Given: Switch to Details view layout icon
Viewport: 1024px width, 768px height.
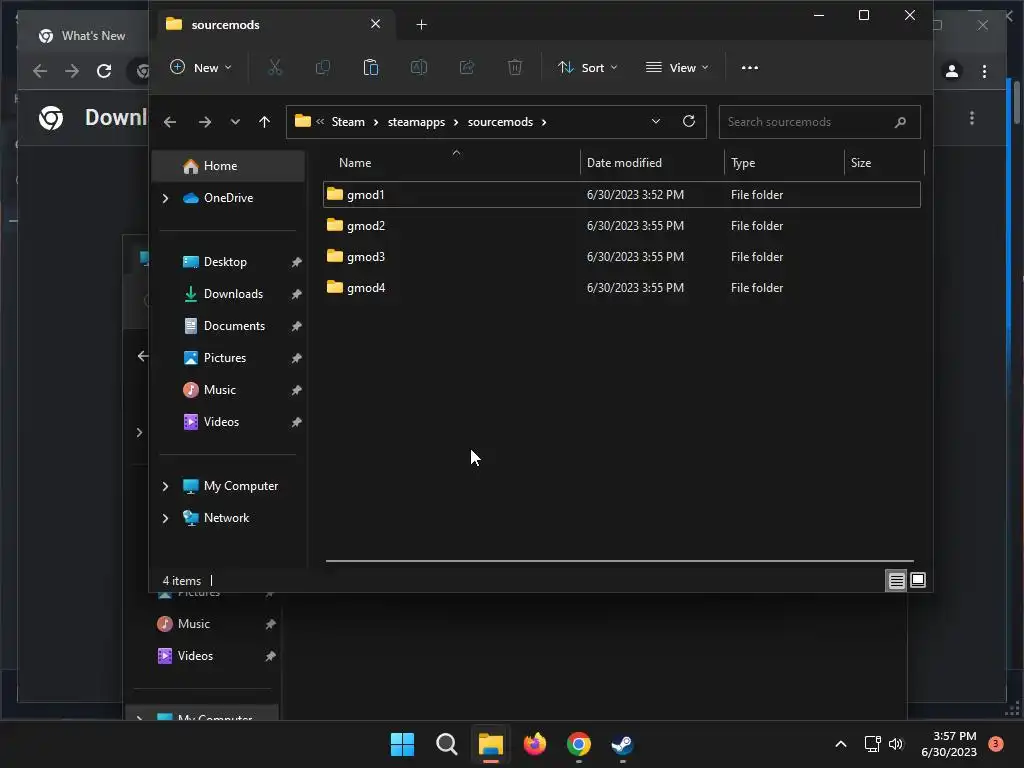Looking at the screenshot, I should [897, 580].
